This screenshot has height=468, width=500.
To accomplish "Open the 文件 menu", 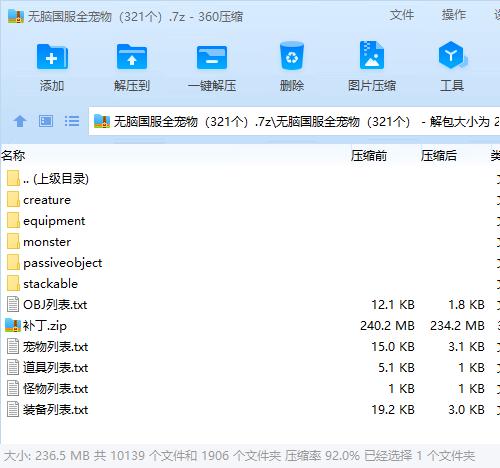I will point(402,15).
